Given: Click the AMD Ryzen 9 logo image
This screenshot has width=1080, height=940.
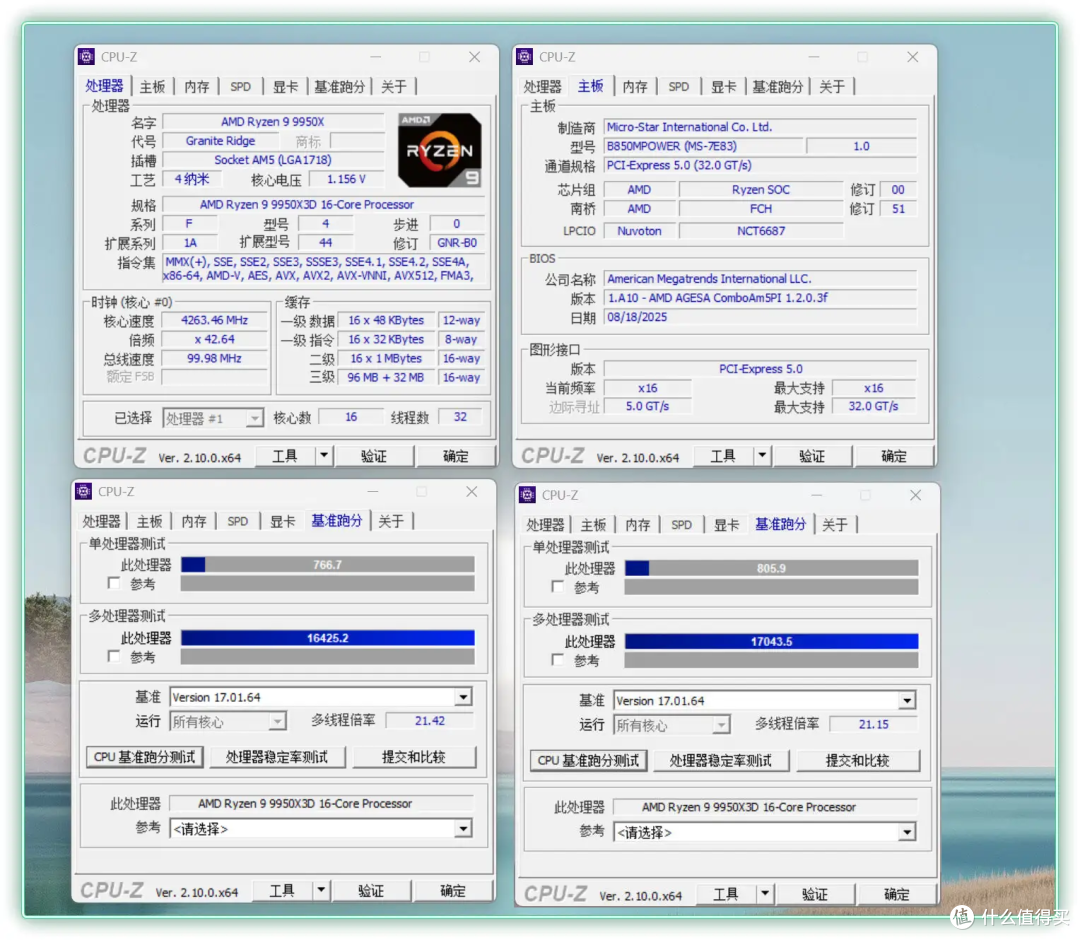Looking at the screenshot, I should 439,150.
